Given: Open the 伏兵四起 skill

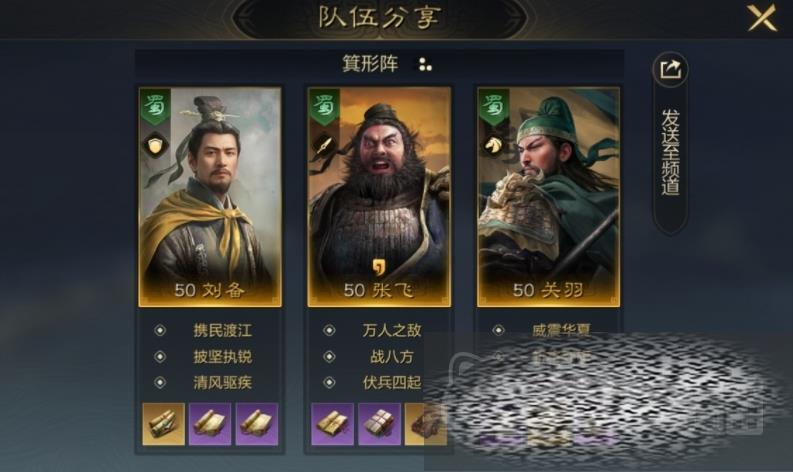Looking at the screenshot, I should (391, 382).
